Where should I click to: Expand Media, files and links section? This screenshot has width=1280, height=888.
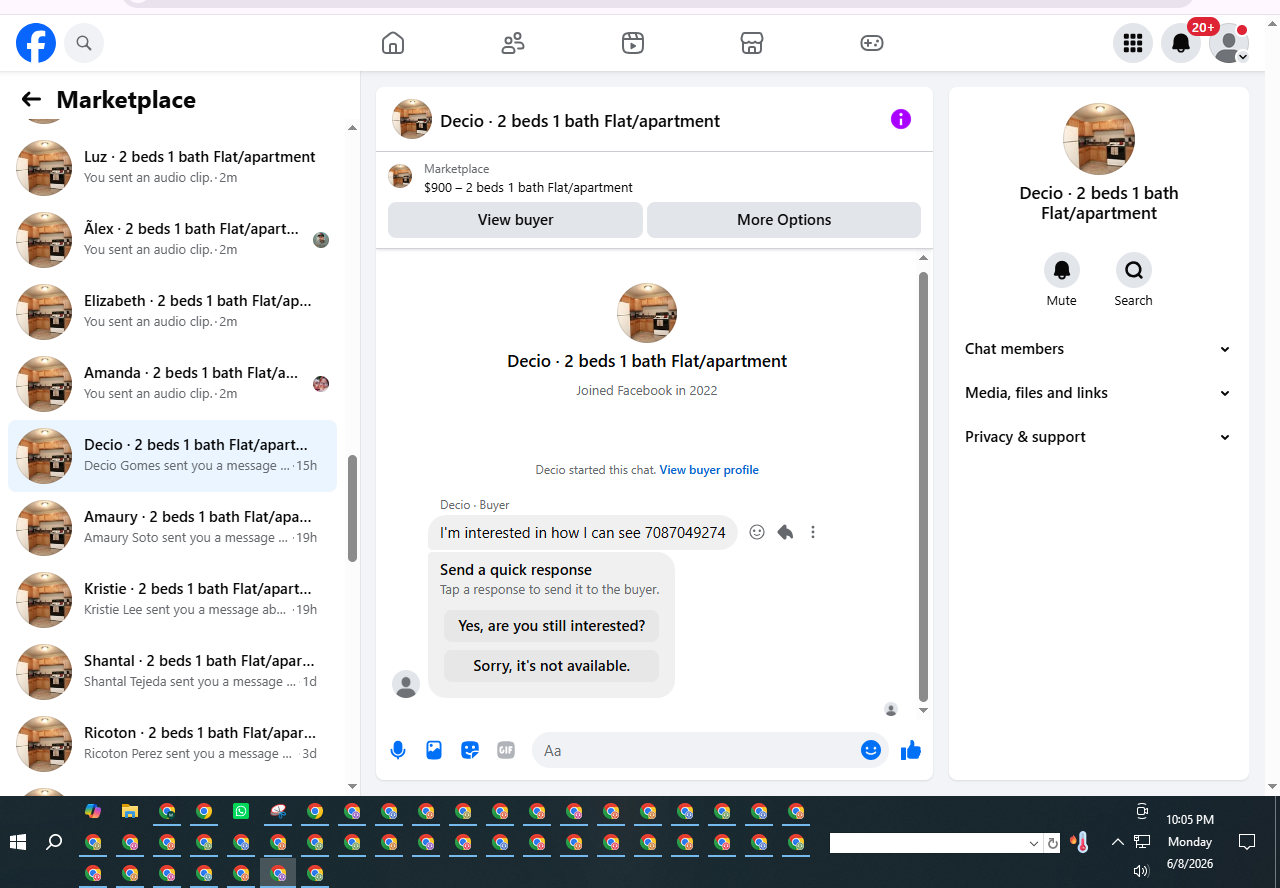pyautogui.click(x=1098, y=393)
